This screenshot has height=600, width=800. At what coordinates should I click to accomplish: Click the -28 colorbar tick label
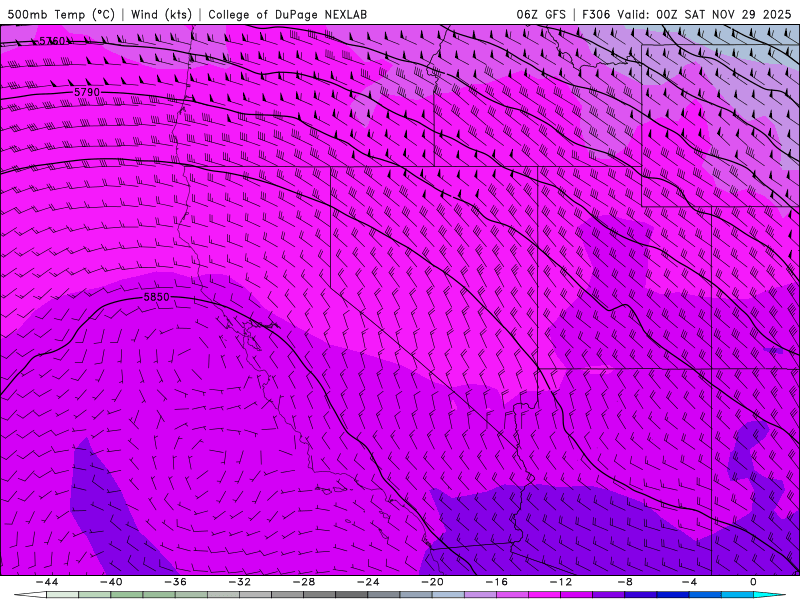pos(304,582)
